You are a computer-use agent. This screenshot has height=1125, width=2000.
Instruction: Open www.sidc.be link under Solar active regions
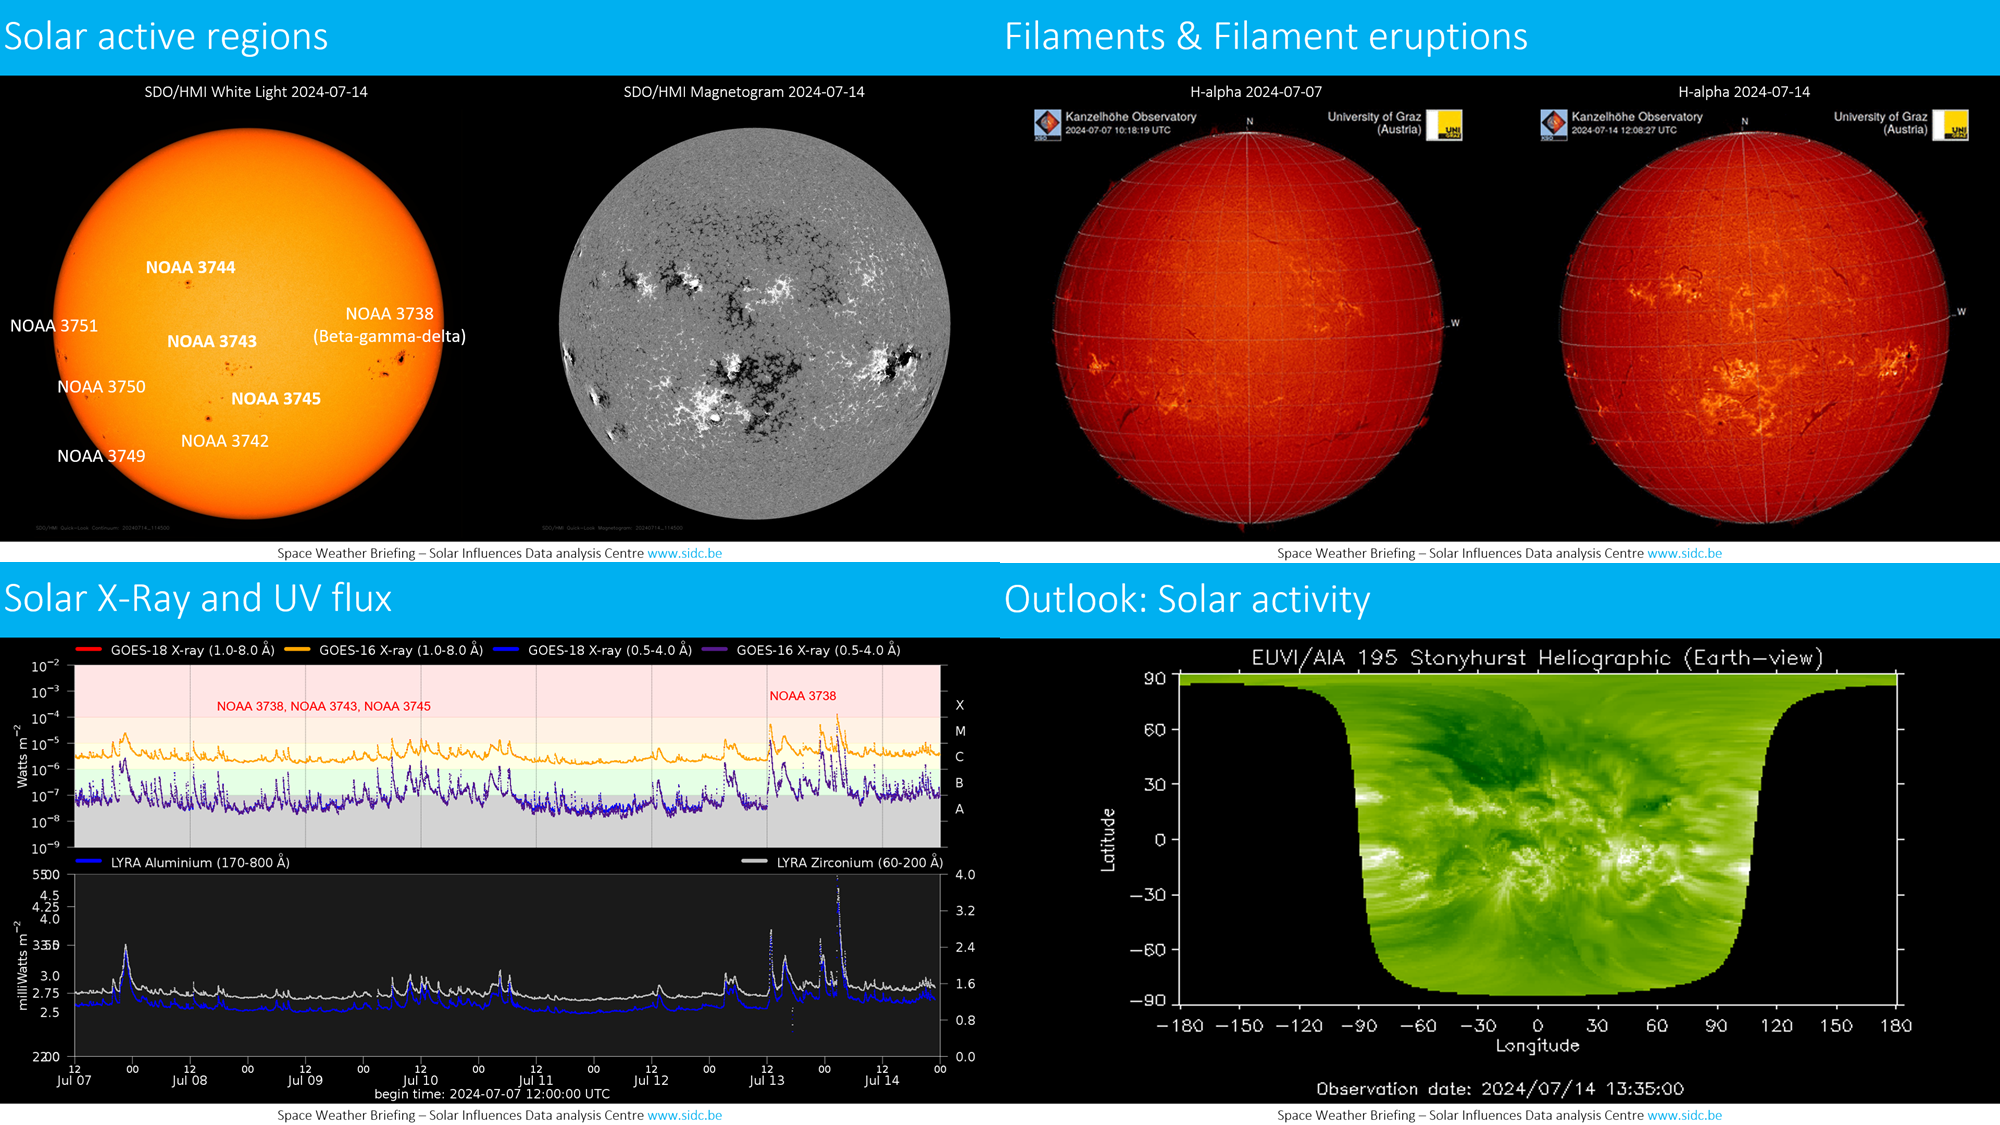coord(684,553)
